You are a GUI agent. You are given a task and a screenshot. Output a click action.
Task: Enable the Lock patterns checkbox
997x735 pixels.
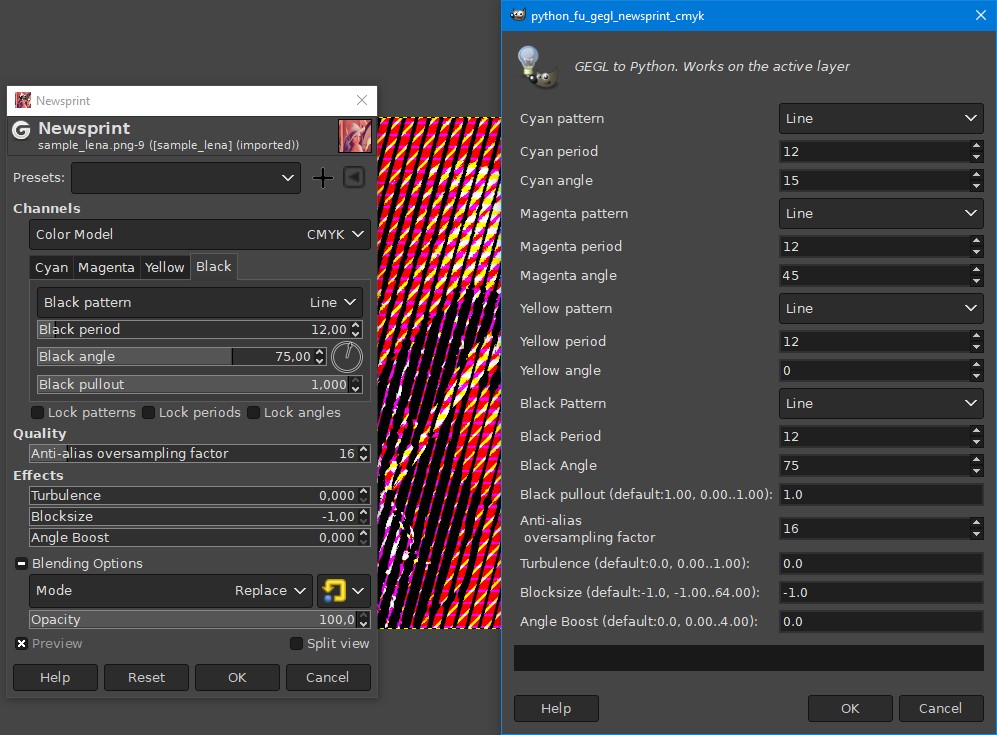pyautogui.click(x=38, y=413)
